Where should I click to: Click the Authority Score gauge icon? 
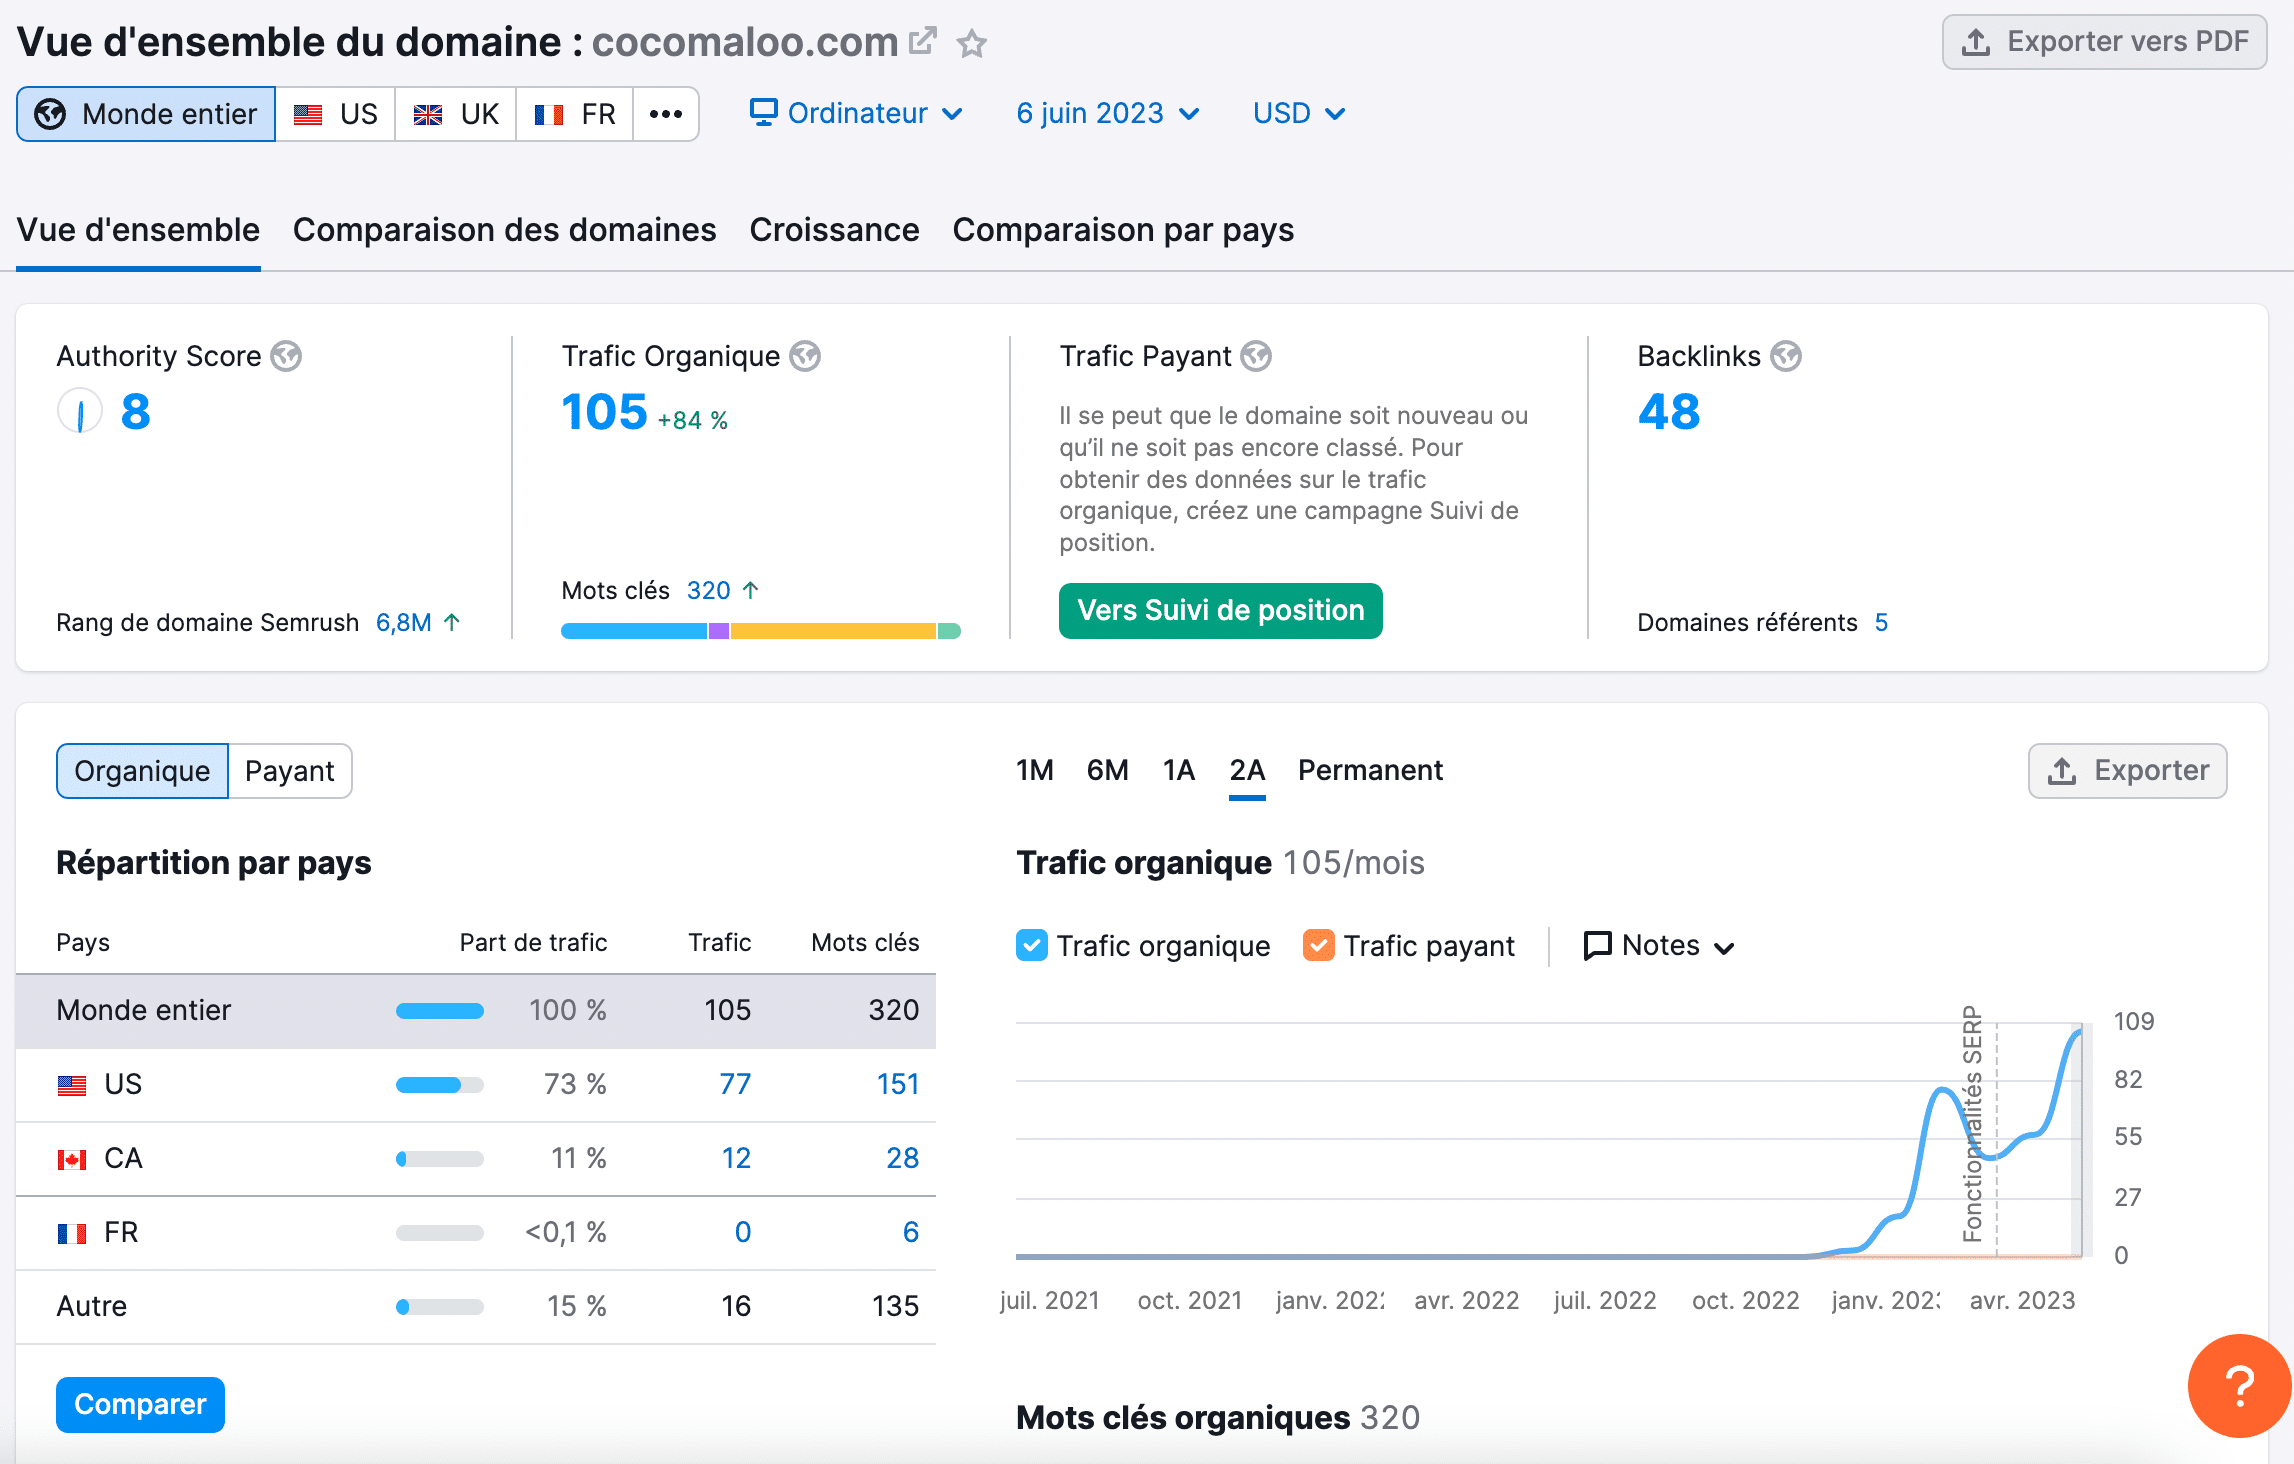click(80, 411)
